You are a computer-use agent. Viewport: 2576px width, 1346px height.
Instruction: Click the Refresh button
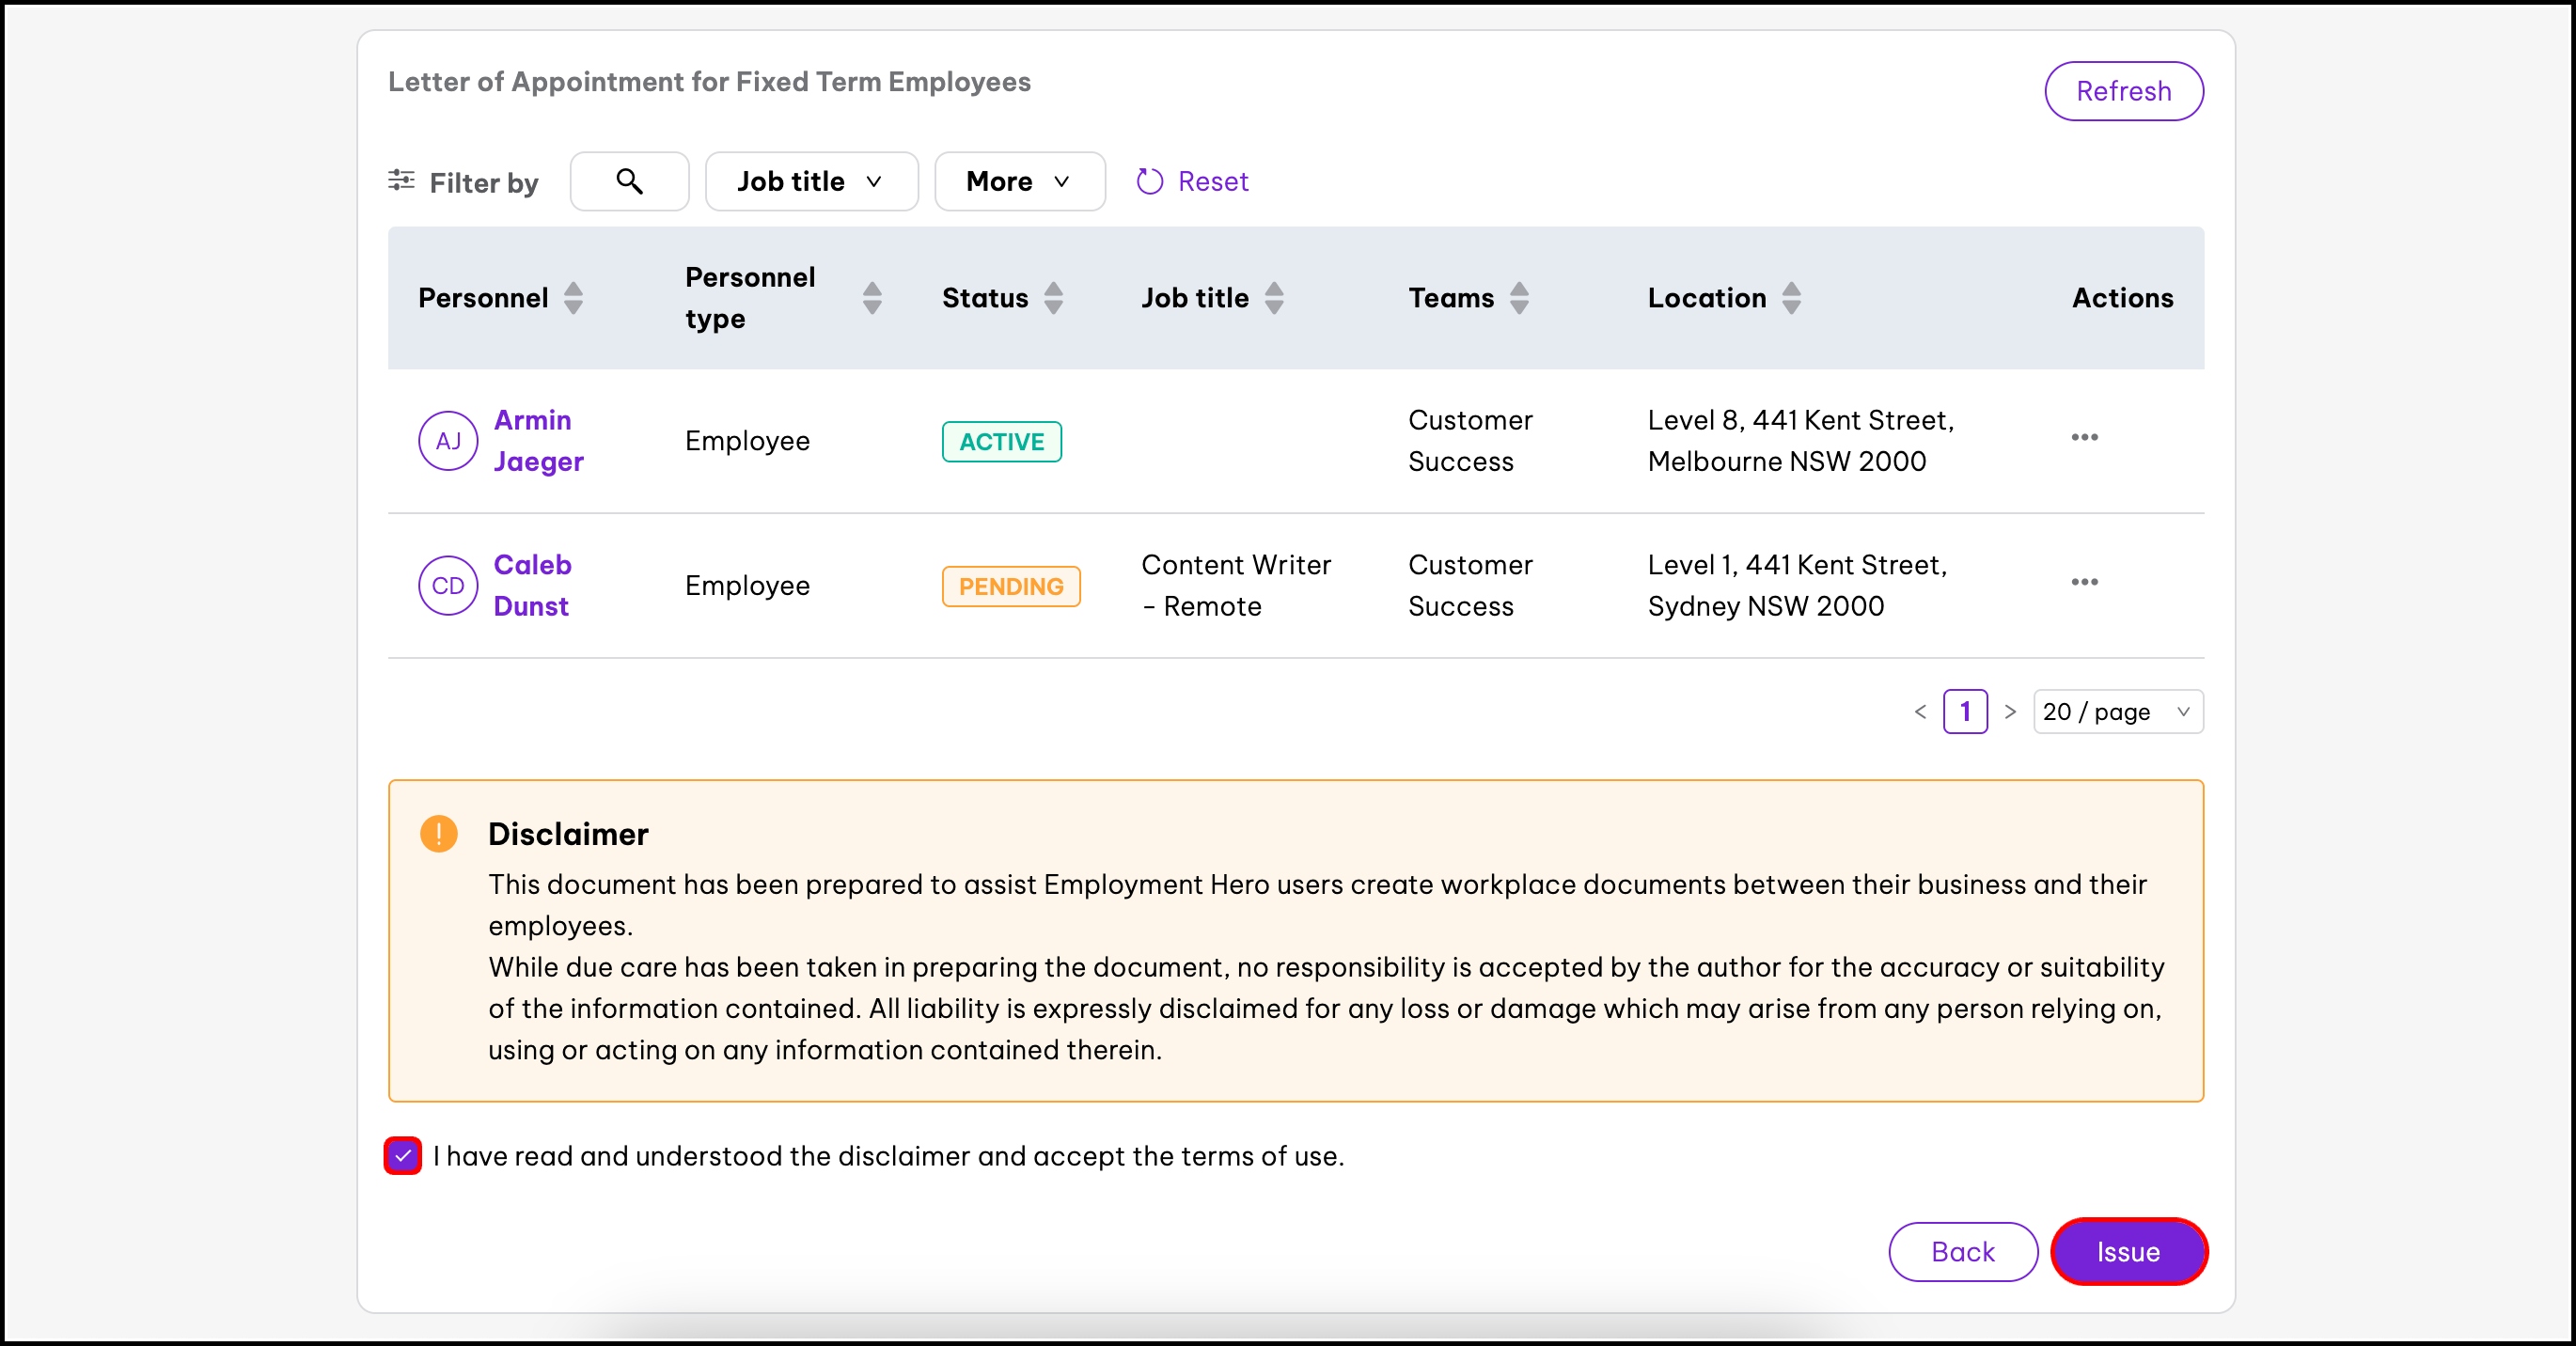pos(2123,91)
